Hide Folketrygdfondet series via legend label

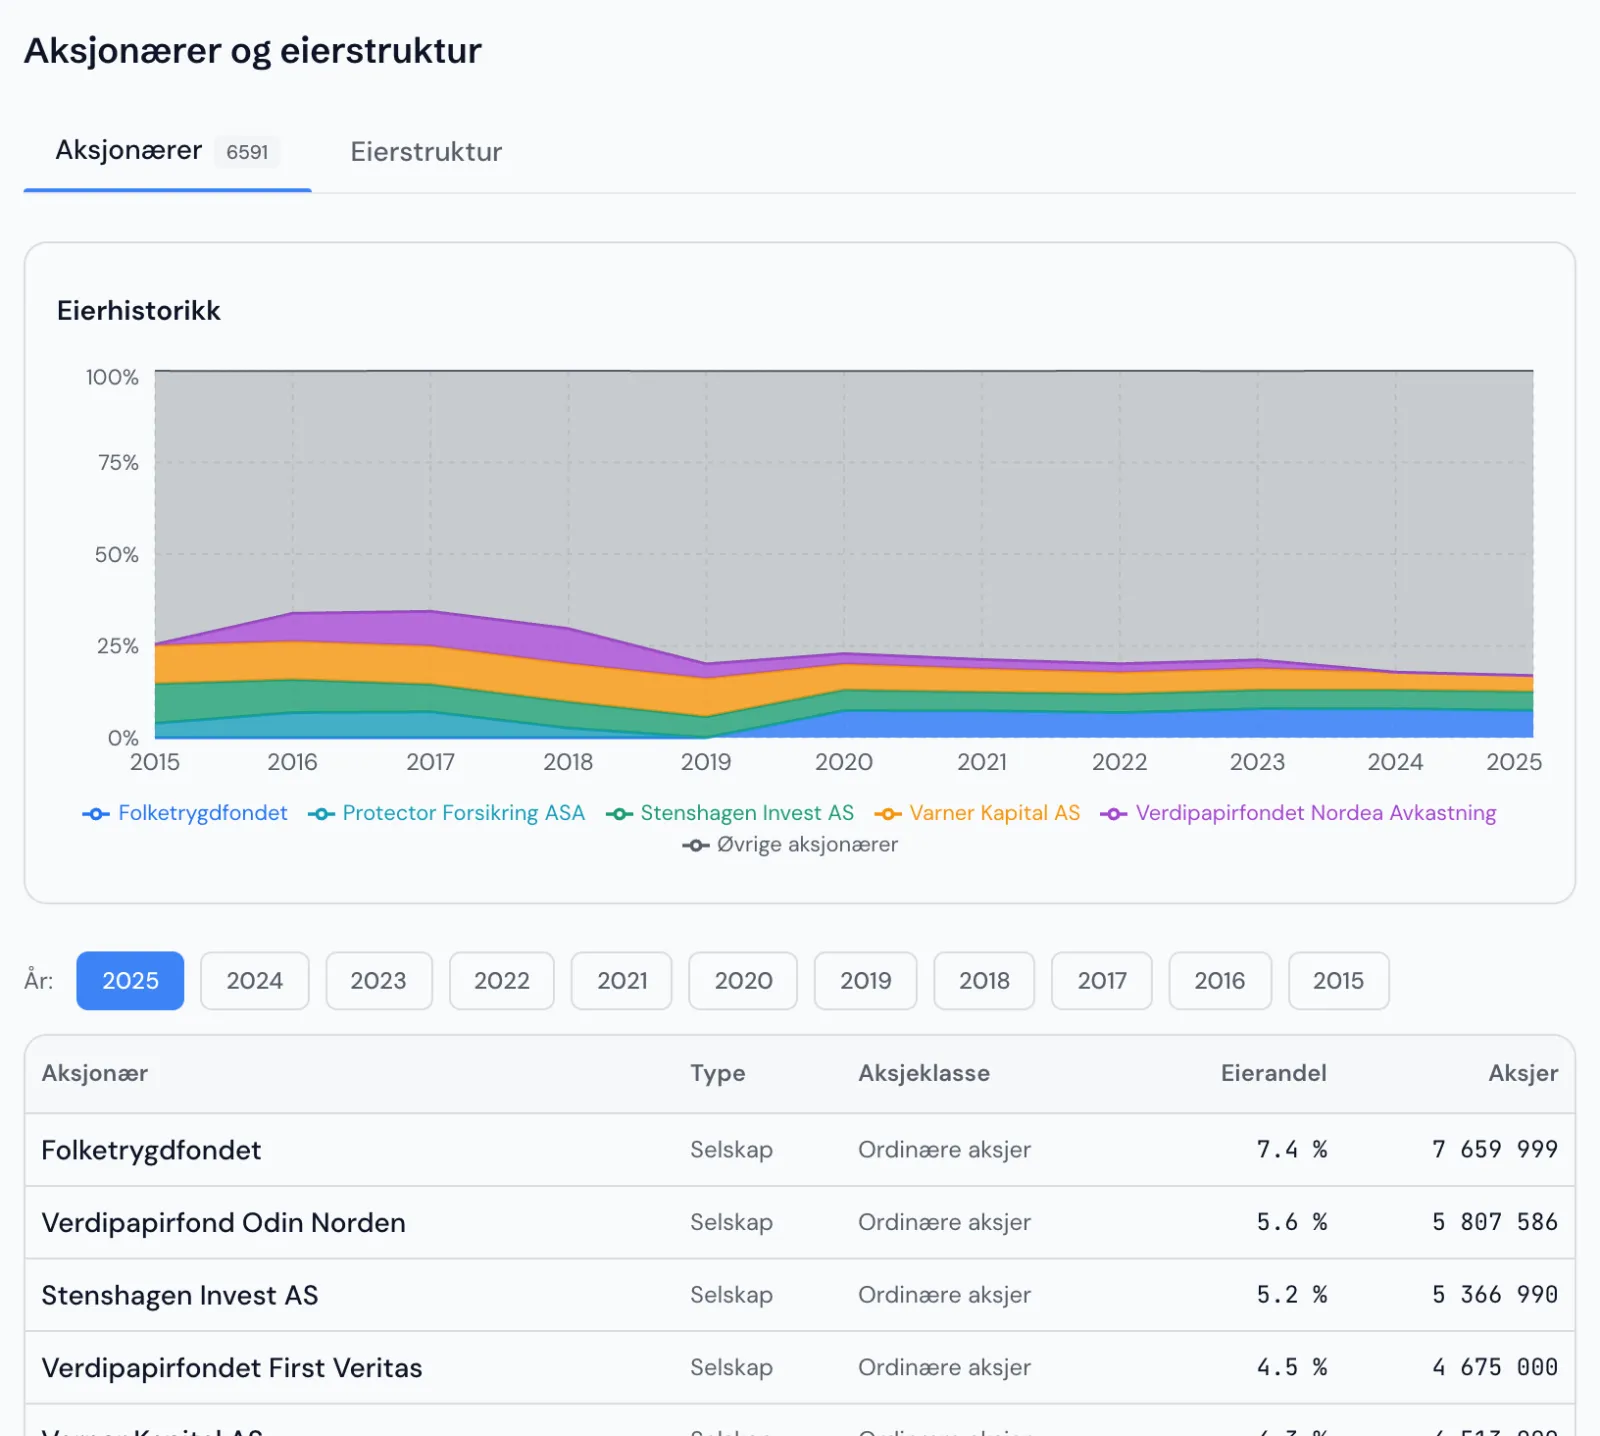(203, 813)
